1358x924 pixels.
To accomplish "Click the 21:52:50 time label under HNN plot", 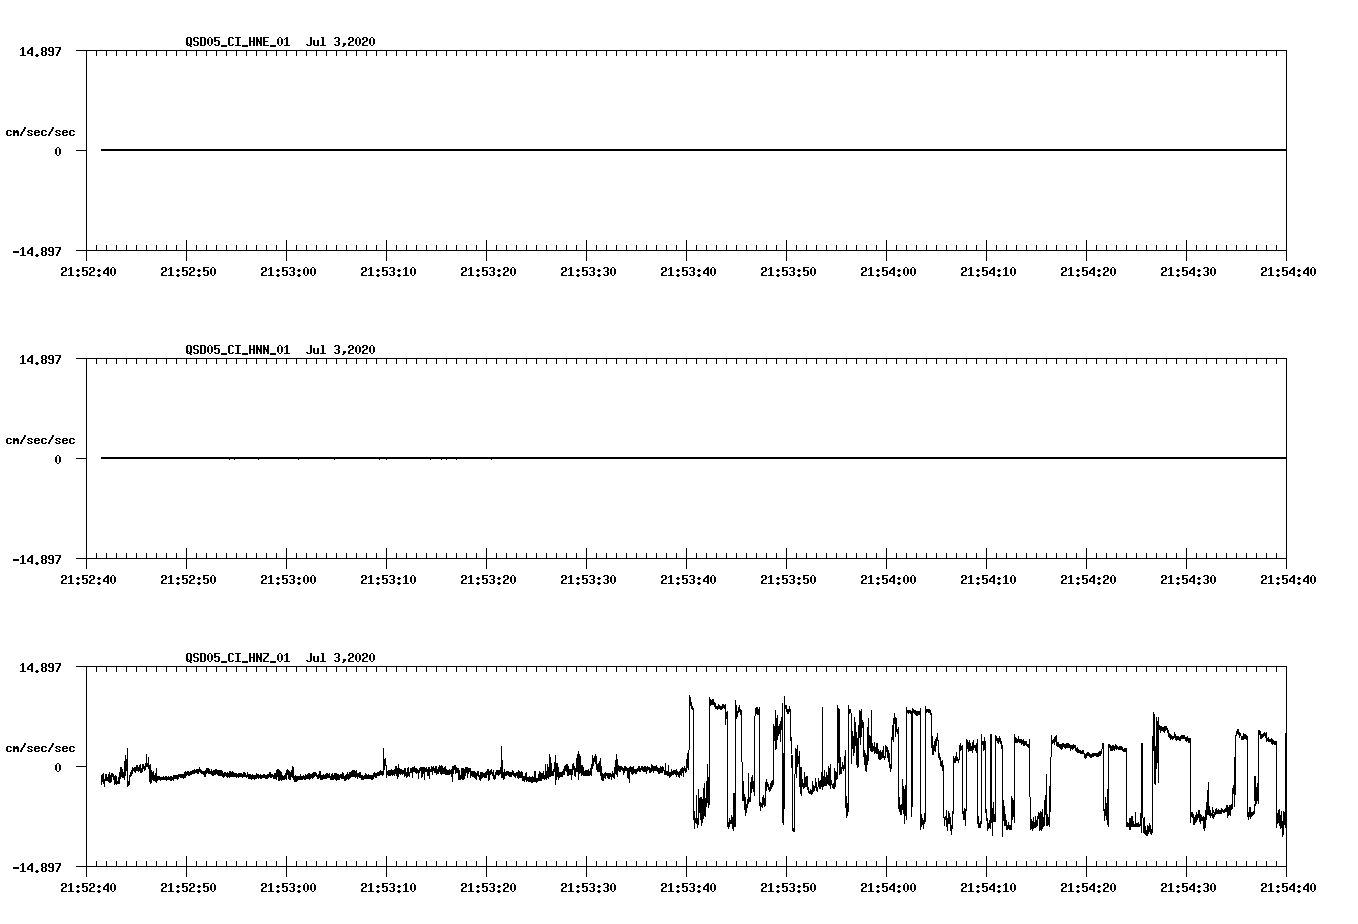I will (x=188, y=579).
